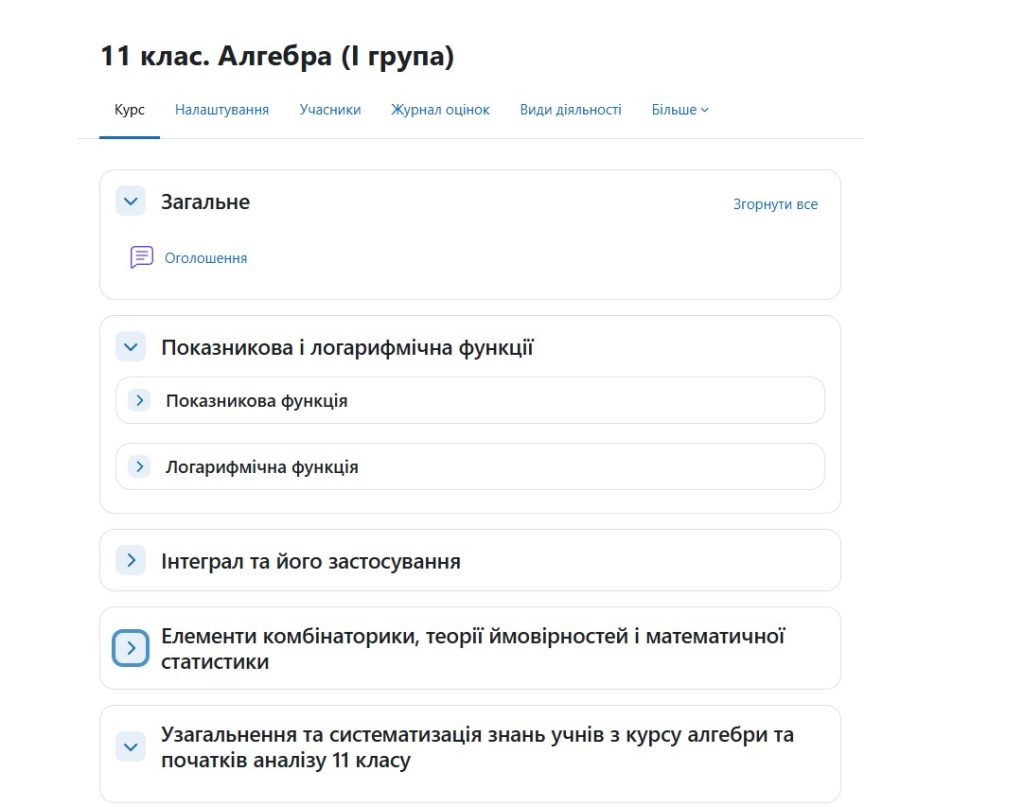The image size is (1024, 807).
Task: Expand the Показникова функція subsection chevron
Action: pos(140,401)
